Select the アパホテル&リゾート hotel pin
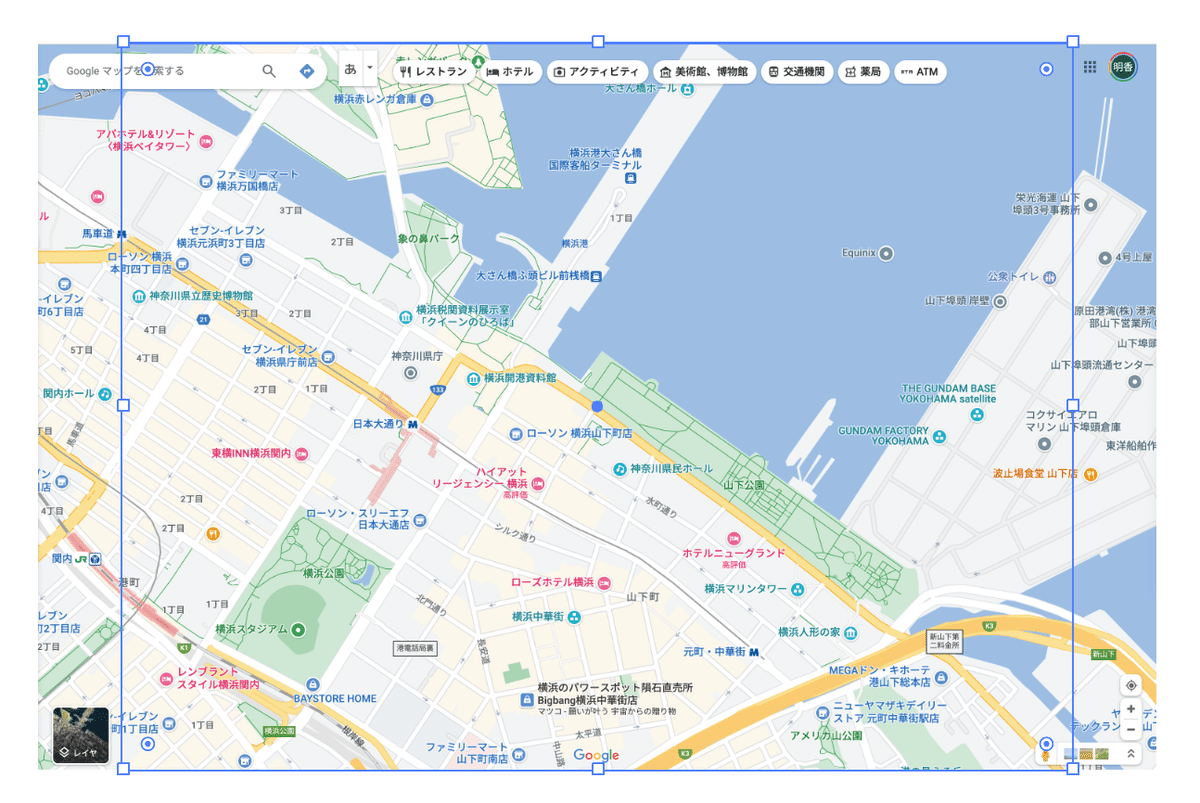1200x803 pixels. pyautogui.click(x=206, y=141)
